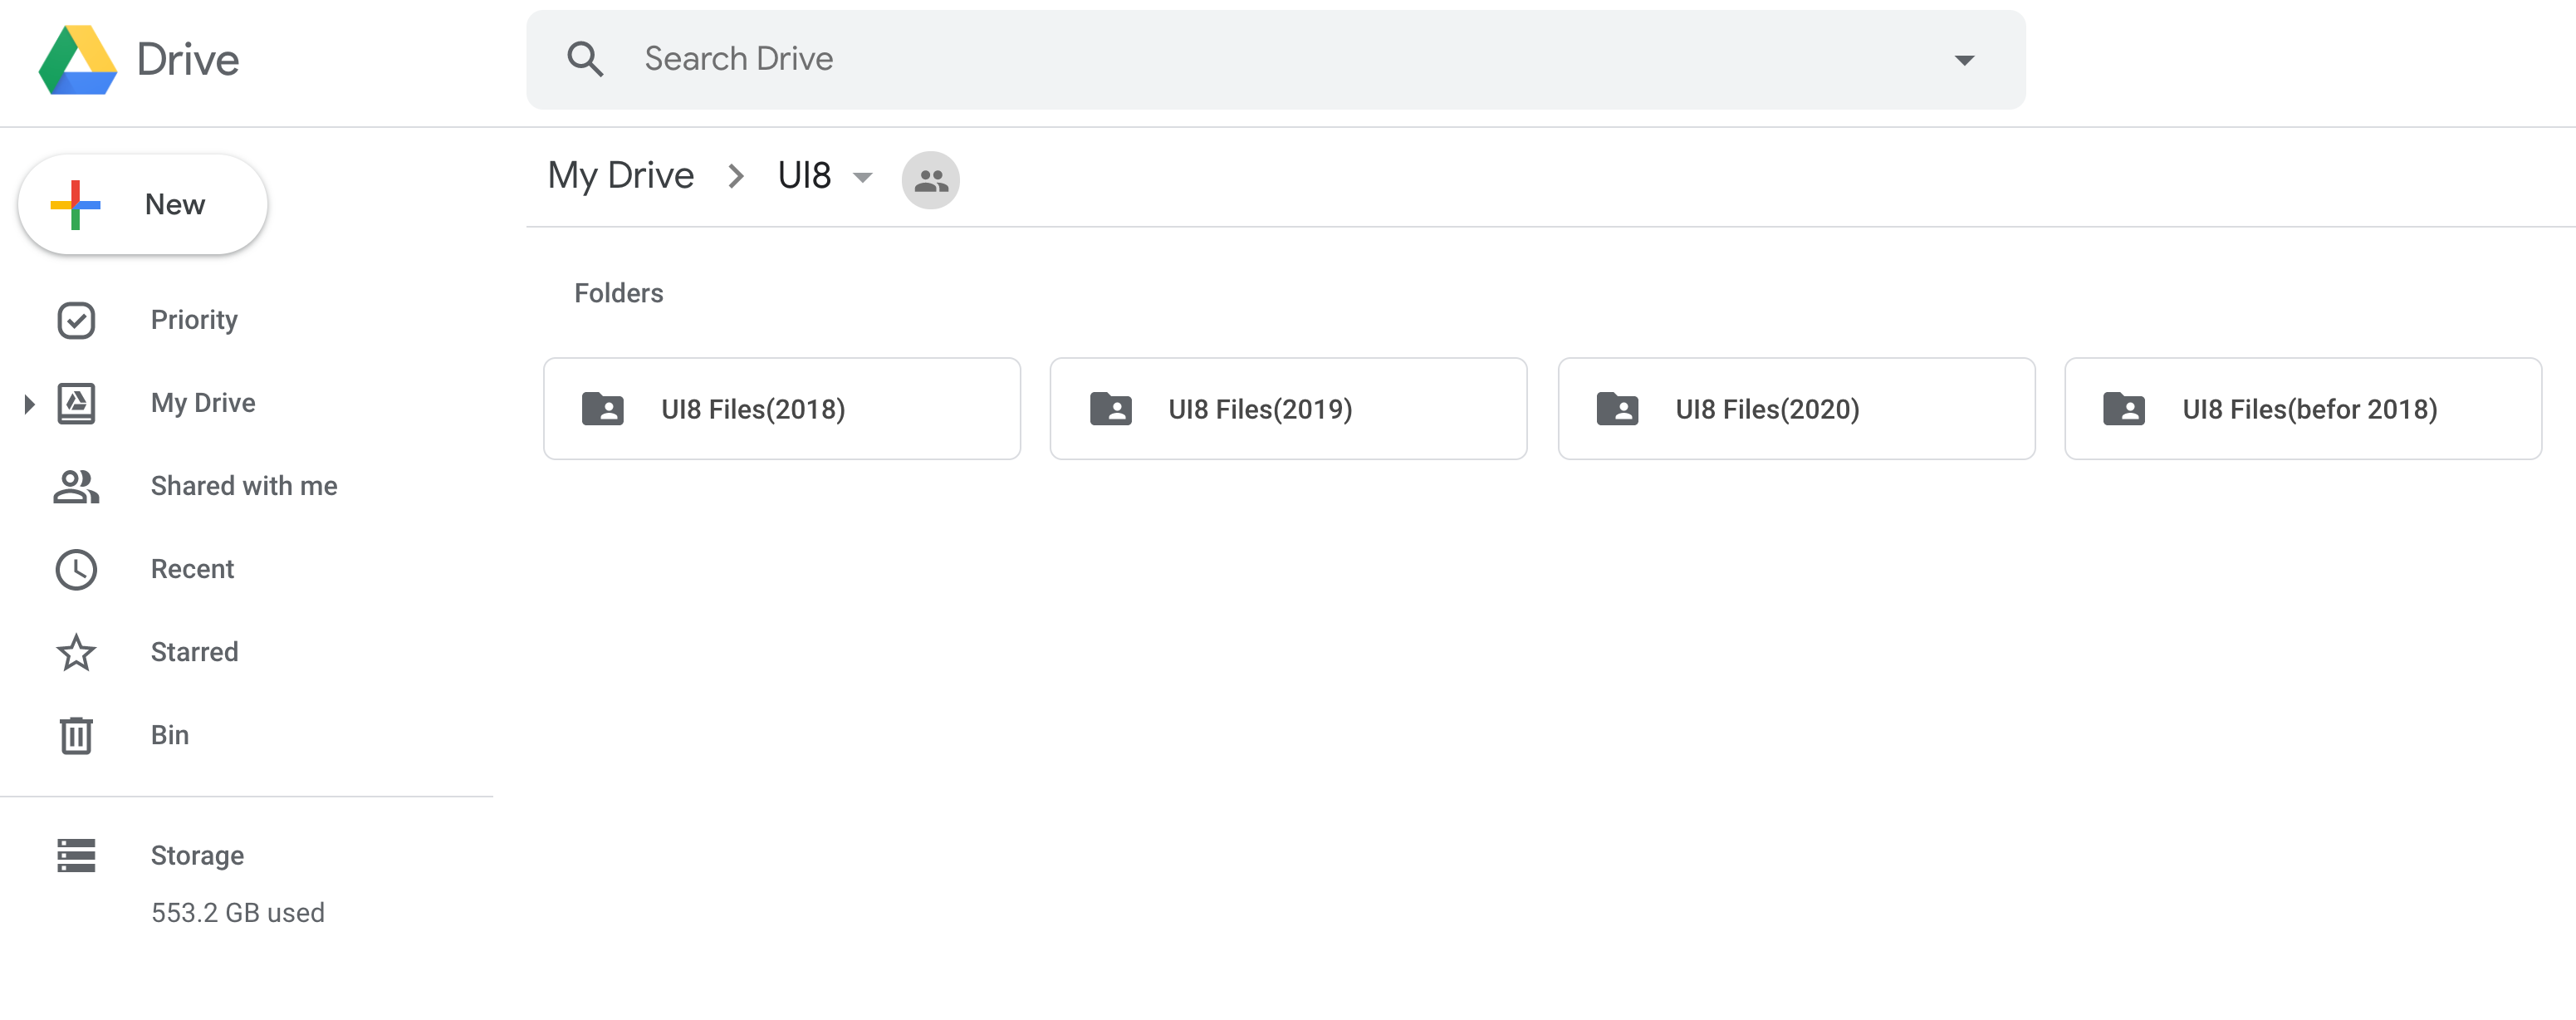Open My Drive in the sidebar
The width and height of the screenshot is (2576, 1020).
[x=203, y=403]
